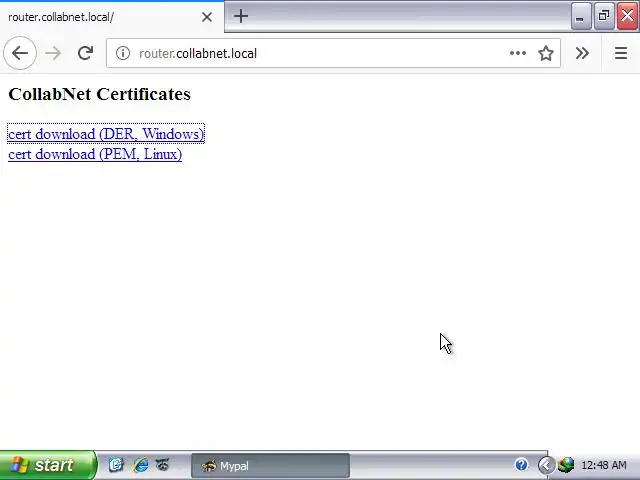Show site information icon in address bar
This screenshot has height=480, width=640.
click(122, 53)
